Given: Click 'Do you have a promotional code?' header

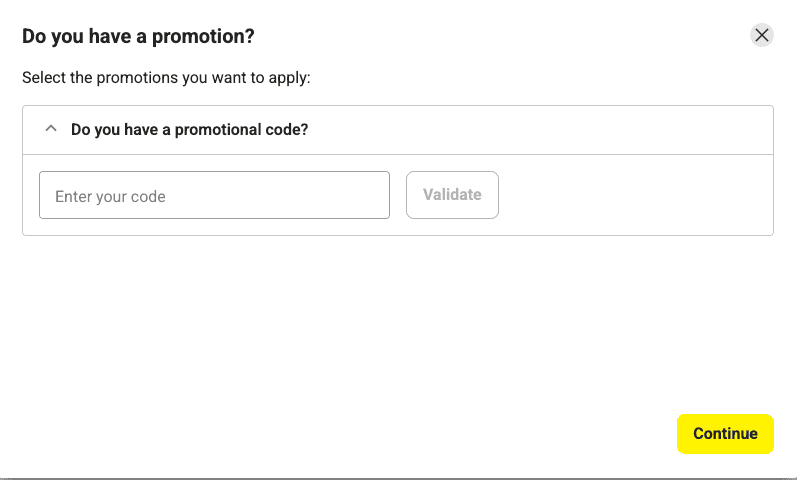Looking at the screenshot, I should pos(190,130).
